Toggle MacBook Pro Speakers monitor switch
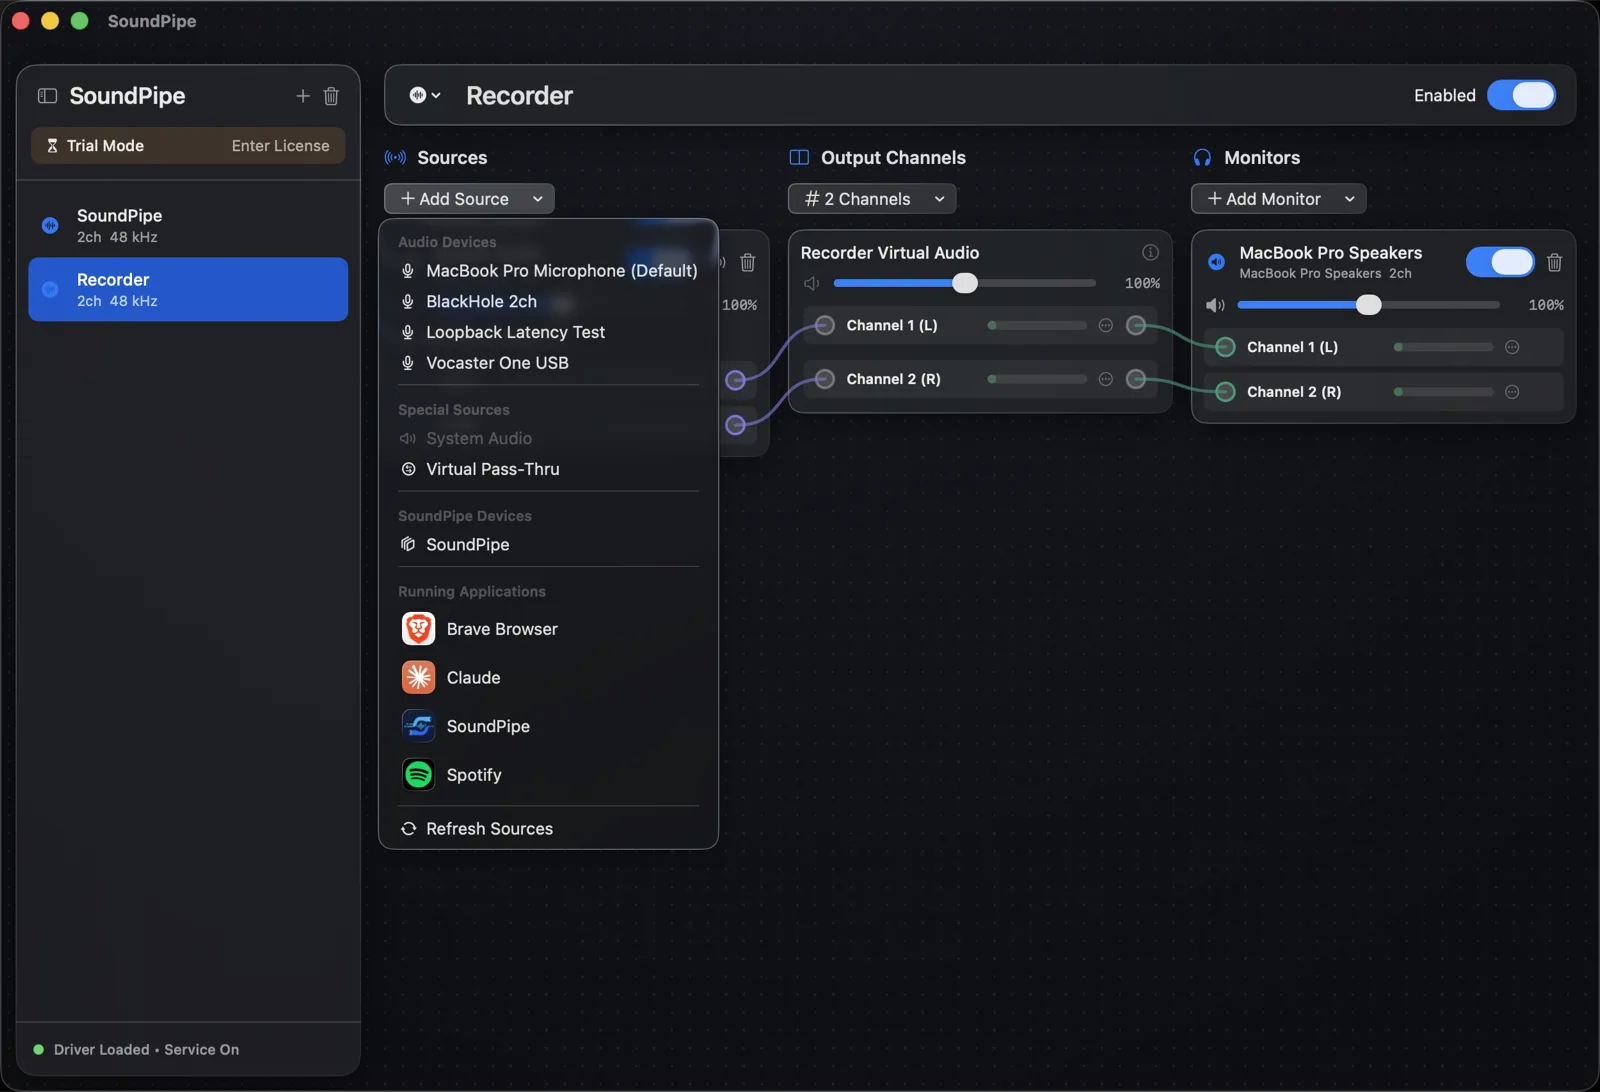Screen dimensions: 1600x1092 [x=1500, y=262]
